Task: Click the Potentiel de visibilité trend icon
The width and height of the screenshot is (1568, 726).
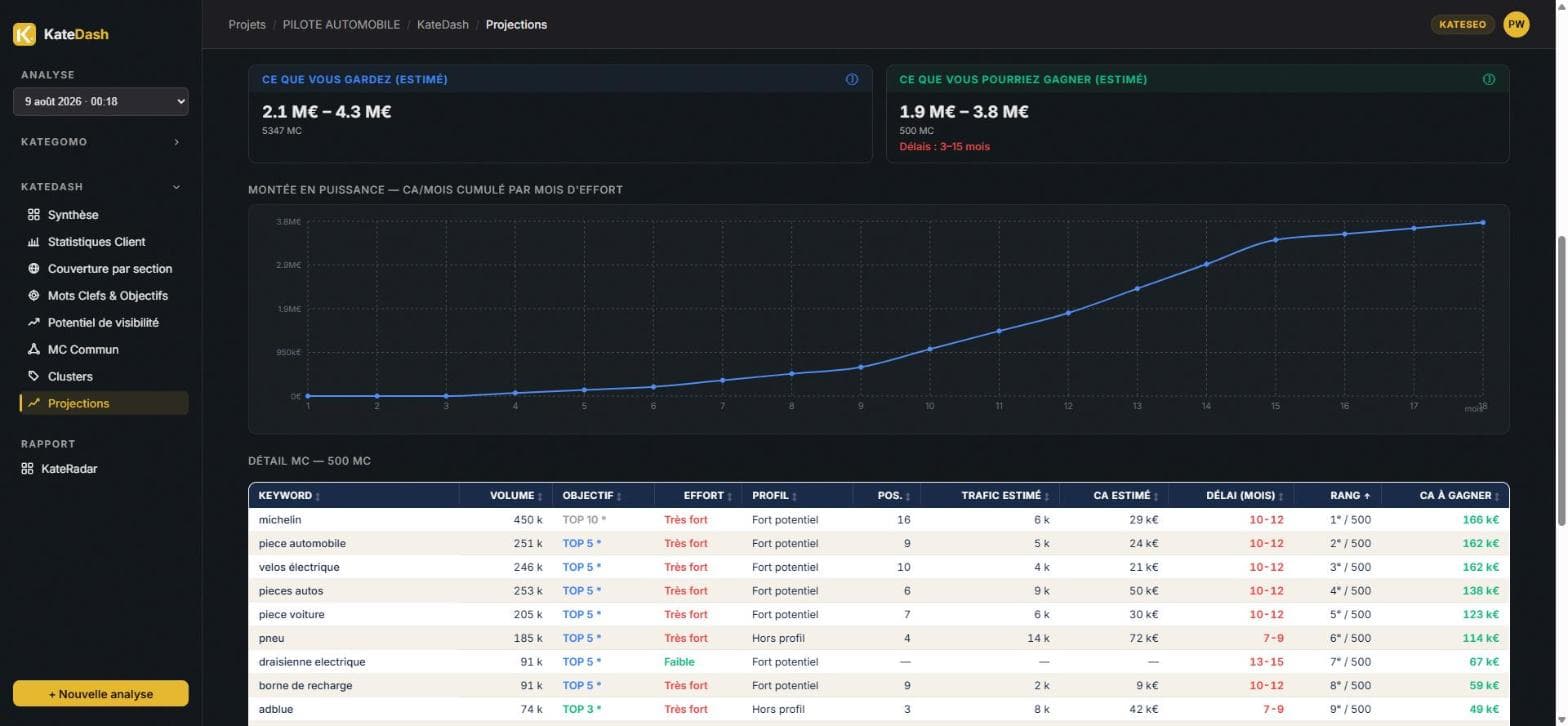Action: 33,323
